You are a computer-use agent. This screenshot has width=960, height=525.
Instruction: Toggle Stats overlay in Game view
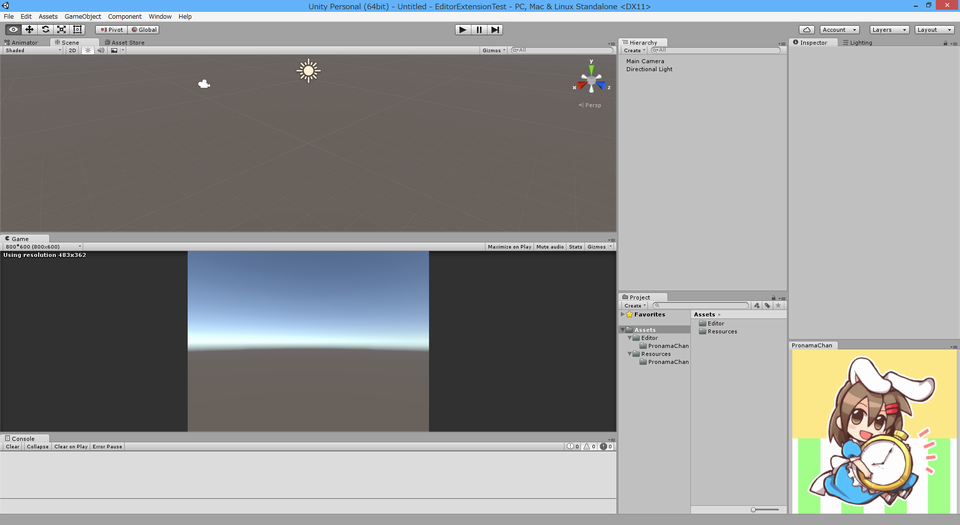coord(576,247)
